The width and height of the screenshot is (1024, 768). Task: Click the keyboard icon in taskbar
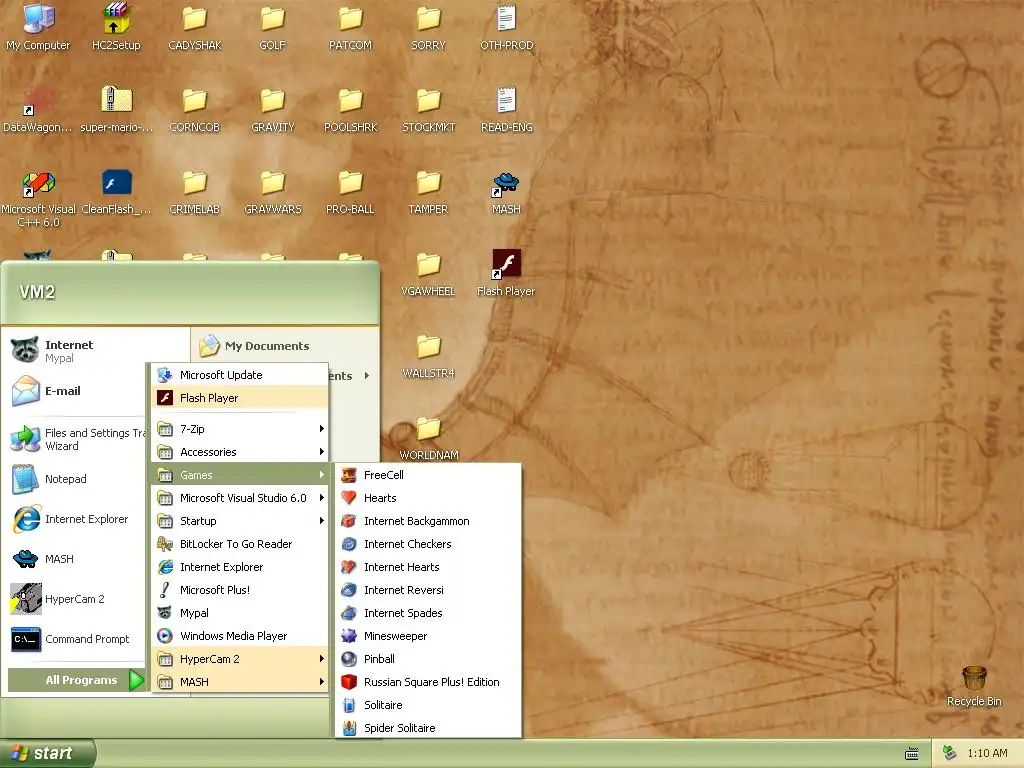pos(912,754)
